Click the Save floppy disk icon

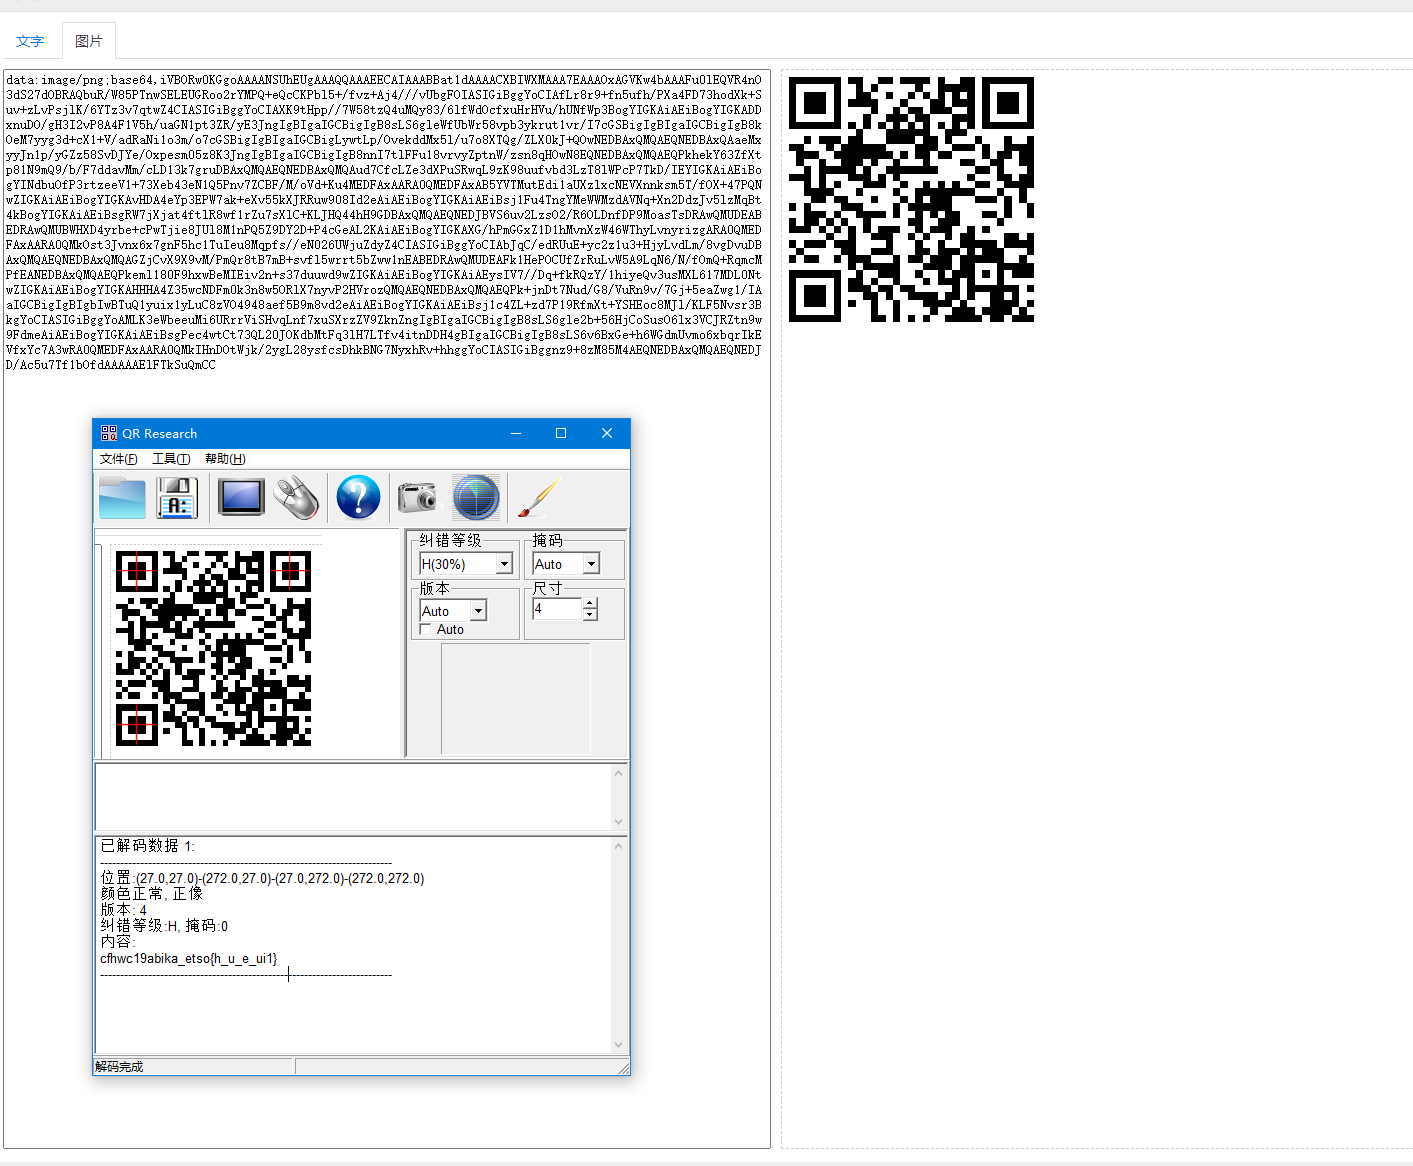click(x=177, y=498)
